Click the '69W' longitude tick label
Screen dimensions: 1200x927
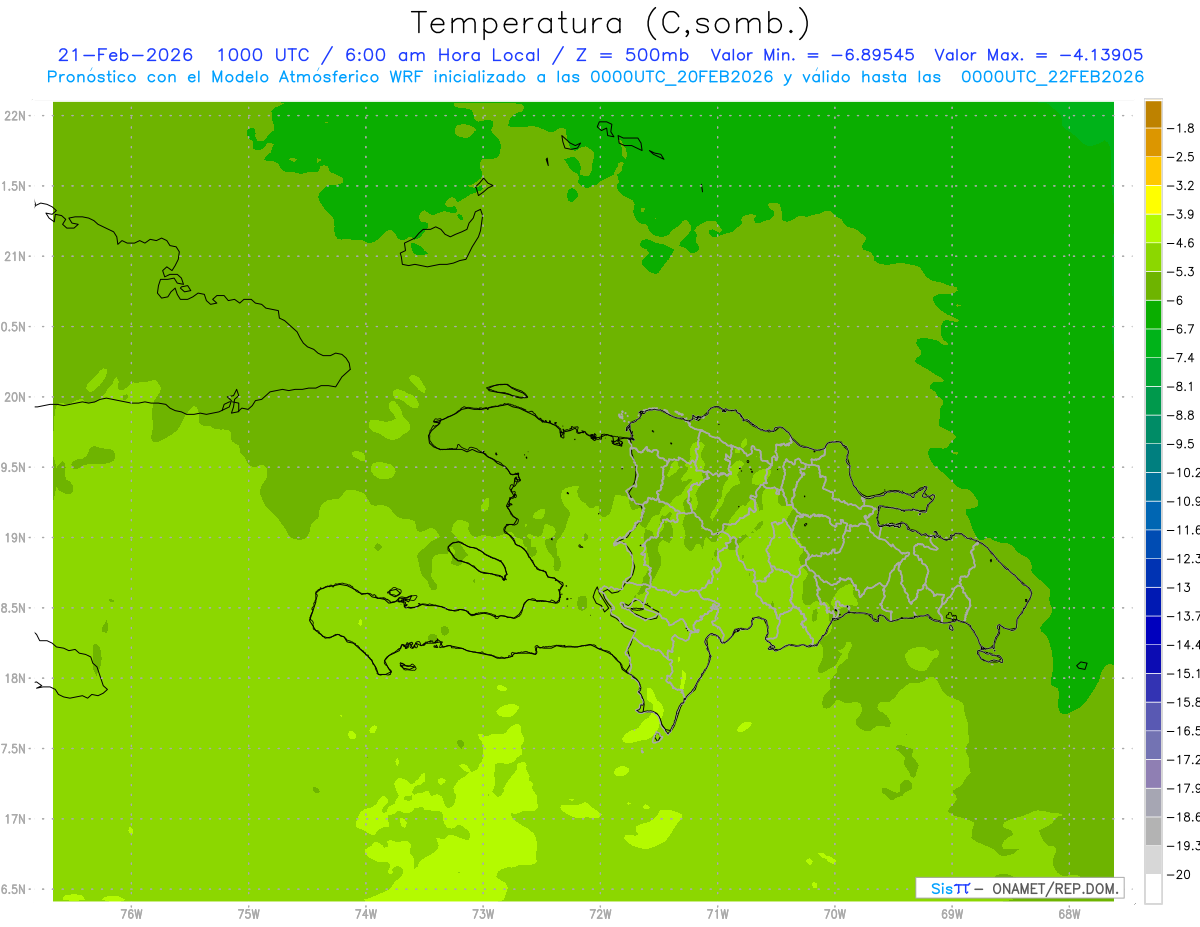pyautogui.click(x=951, y=912)
